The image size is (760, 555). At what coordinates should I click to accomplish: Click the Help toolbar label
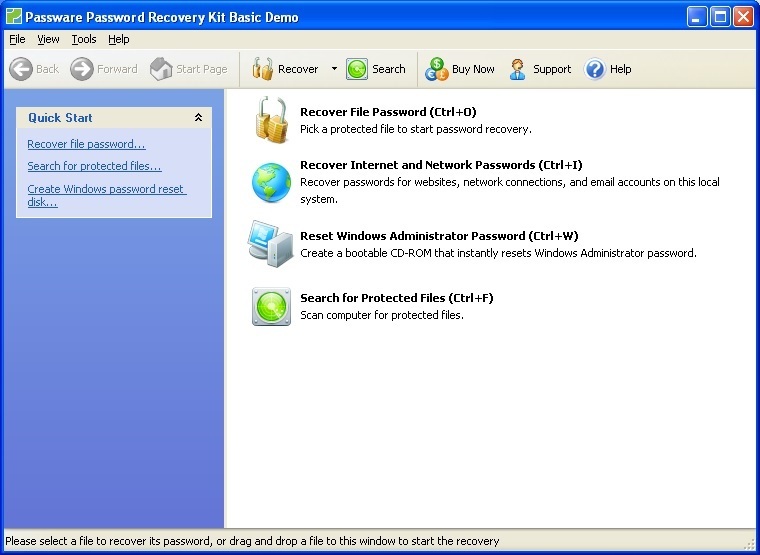click(x=620, y=69)
